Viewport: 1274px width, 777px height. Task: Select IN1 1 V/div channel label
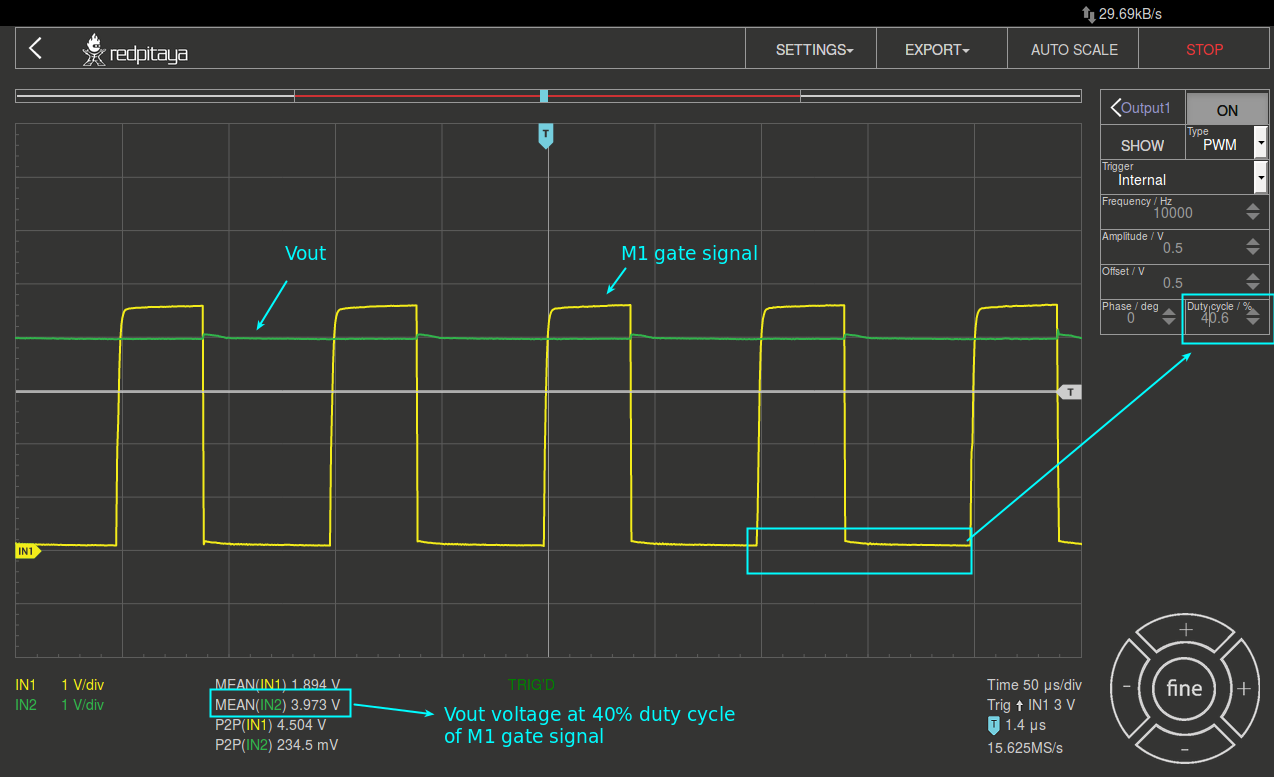[x=60, y=685]
